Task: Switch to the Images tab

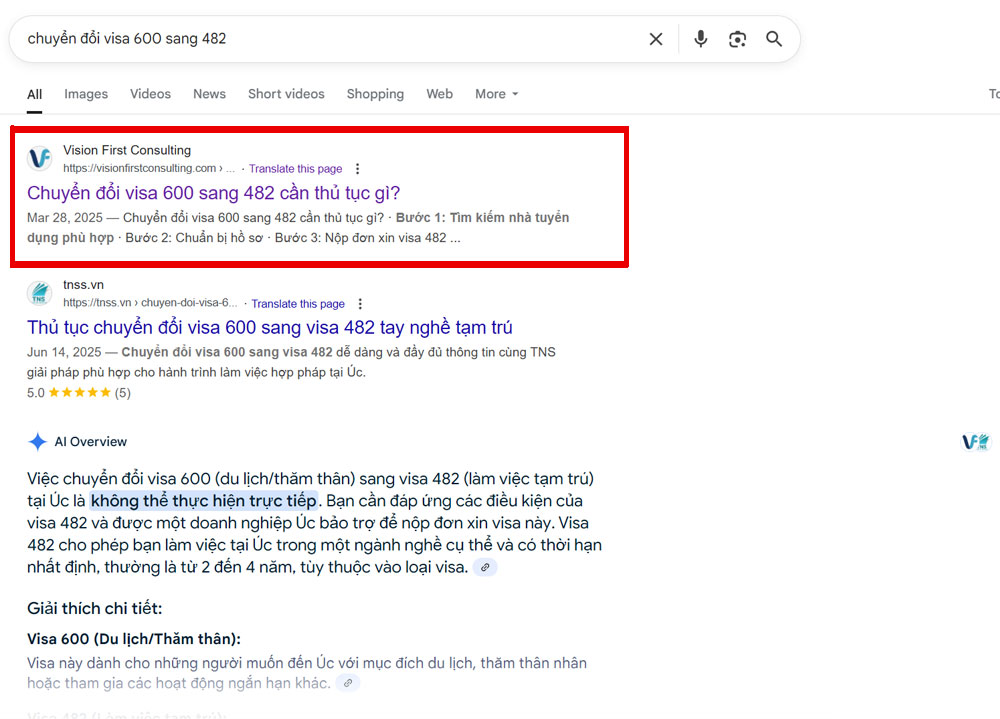Action: click(x=86, y=94)
